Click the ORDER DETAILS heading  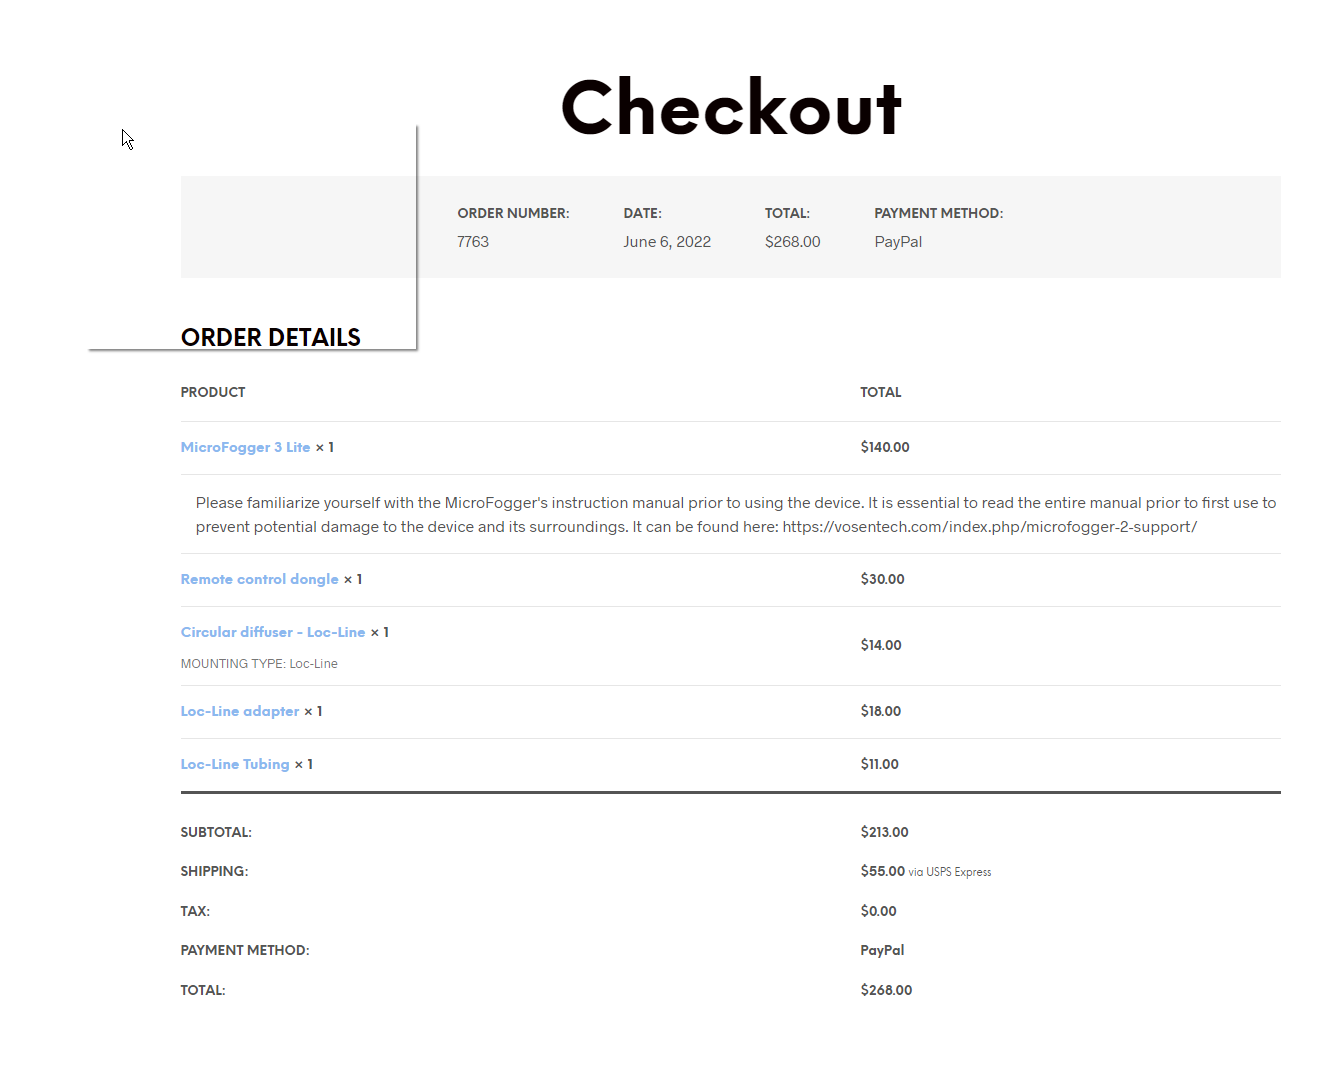click(x=270, y=337)
